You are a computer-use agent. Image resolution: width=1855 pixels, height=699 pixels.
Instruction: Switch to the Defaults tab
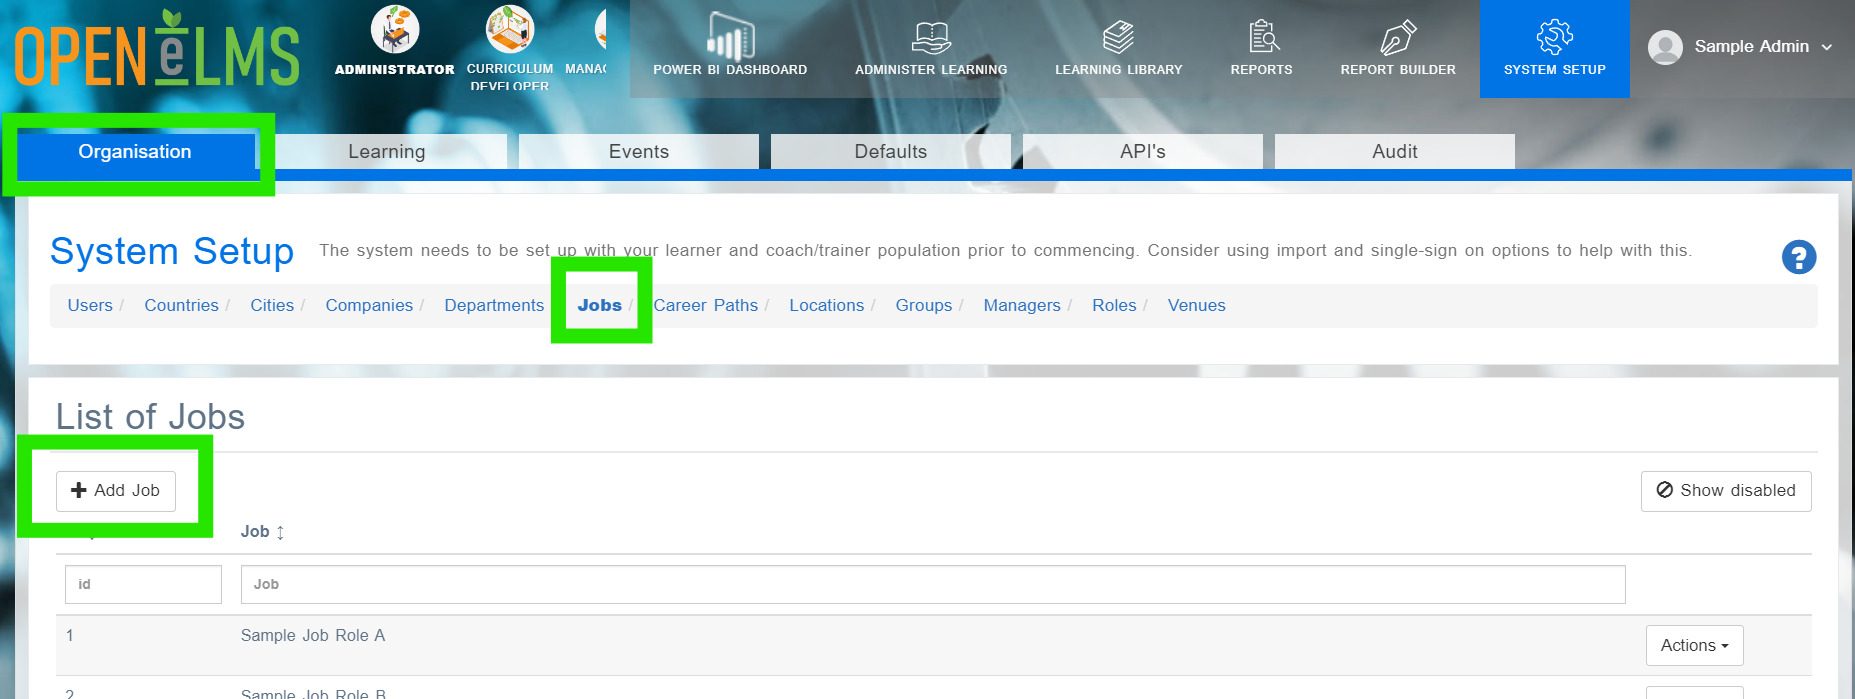pyautogui.click(x=891, y=152)
